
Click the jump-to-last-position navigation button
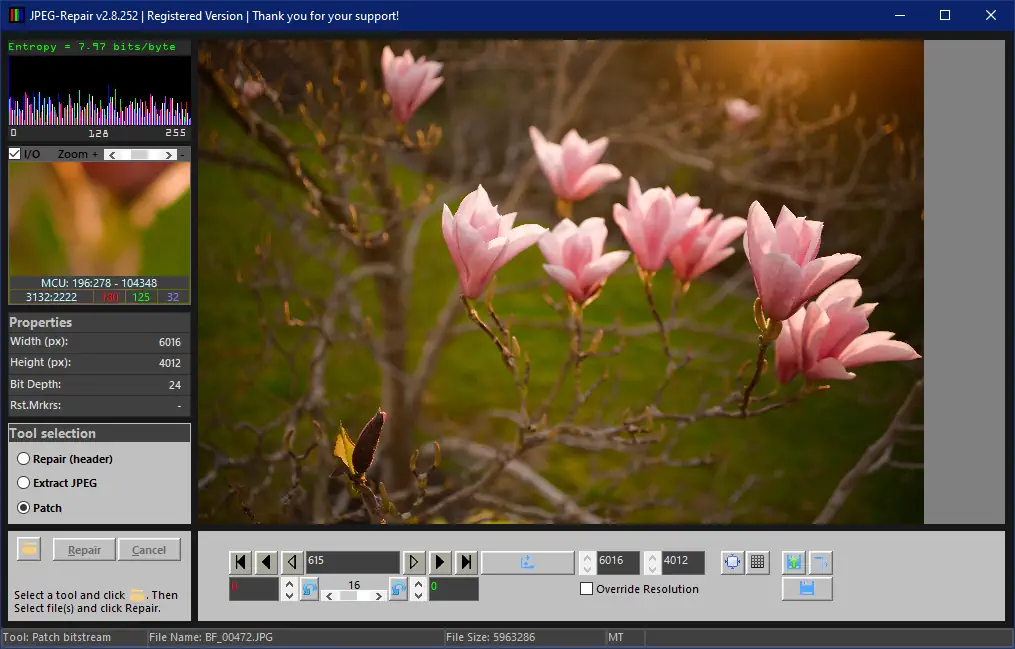[465, 563]
